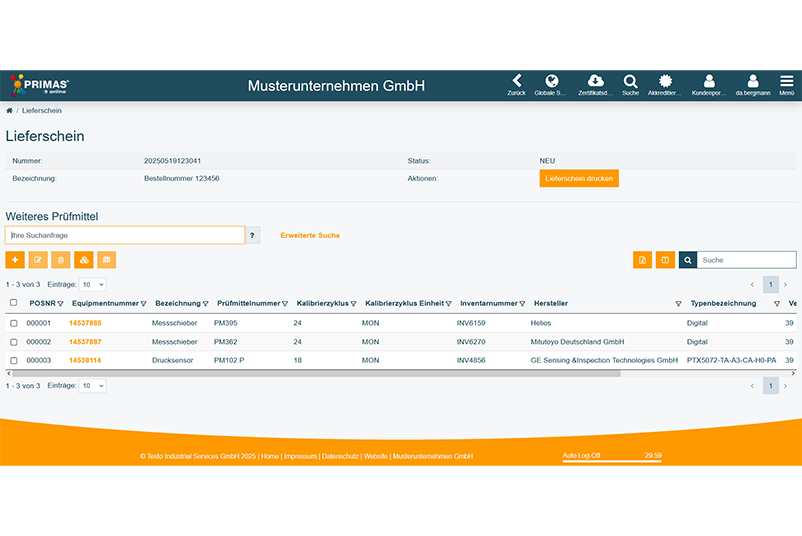Open the Erweiterte Suche link

[x=310, y=235]
